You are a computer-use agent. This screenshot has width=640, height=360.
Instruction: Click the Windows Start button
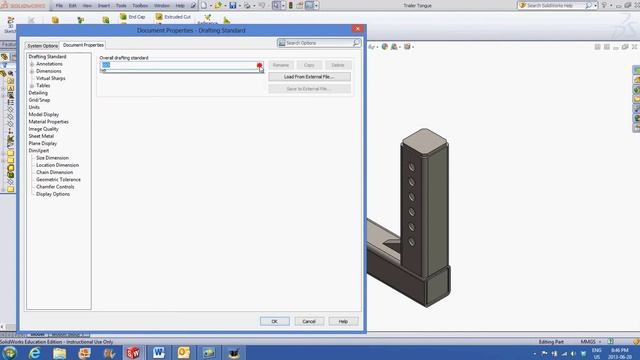(9, 353)
